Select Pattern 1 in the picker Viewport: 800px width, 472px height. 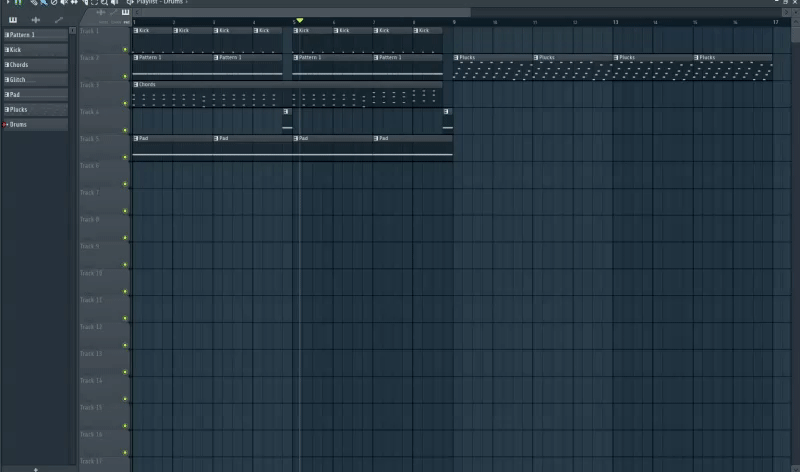(35, 35)
